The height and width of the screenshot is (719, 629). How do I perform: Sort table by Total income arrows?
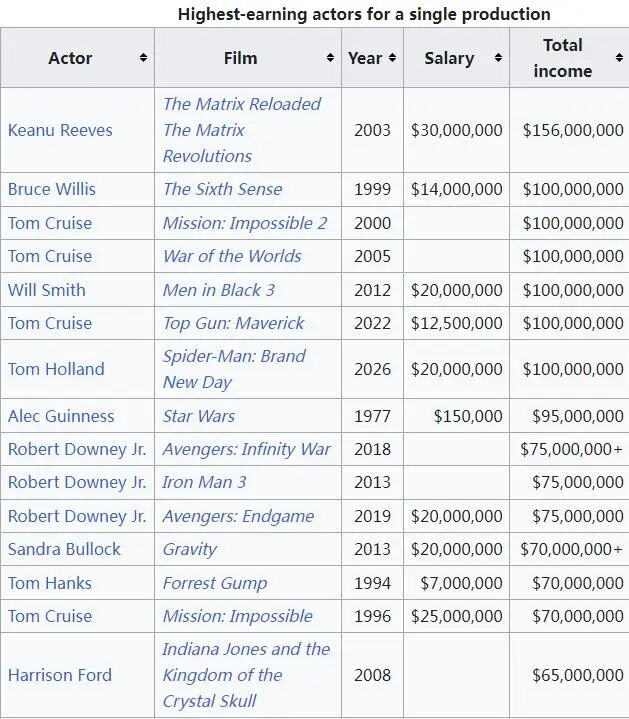point(619,58)
